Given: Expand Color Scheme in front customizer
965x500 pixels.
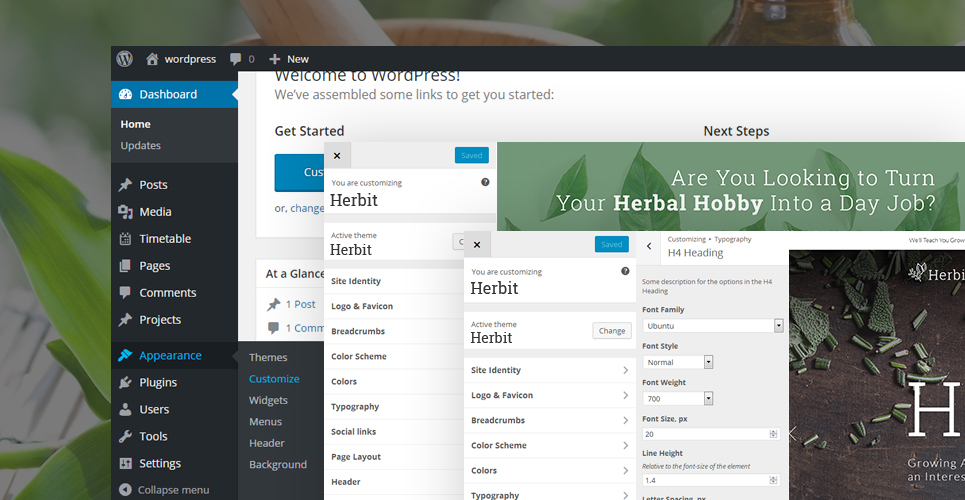Looking at the screenshot, I should tap(550, 445).
